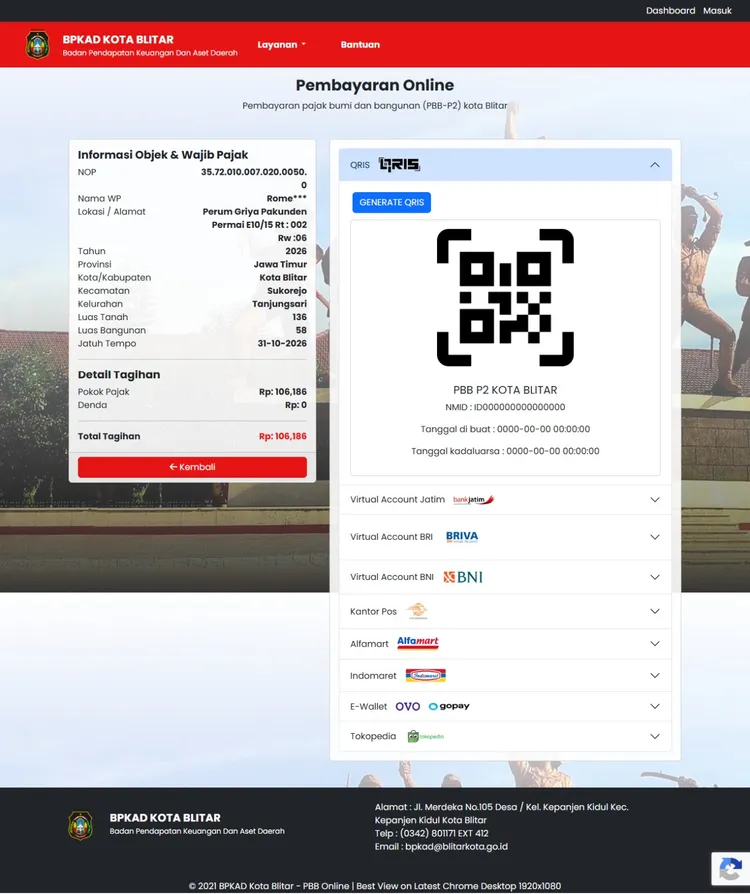Viewport: 750px width, 894px height.
Task: Expand the Tokopedia payment option
Action: coord(505,737)
